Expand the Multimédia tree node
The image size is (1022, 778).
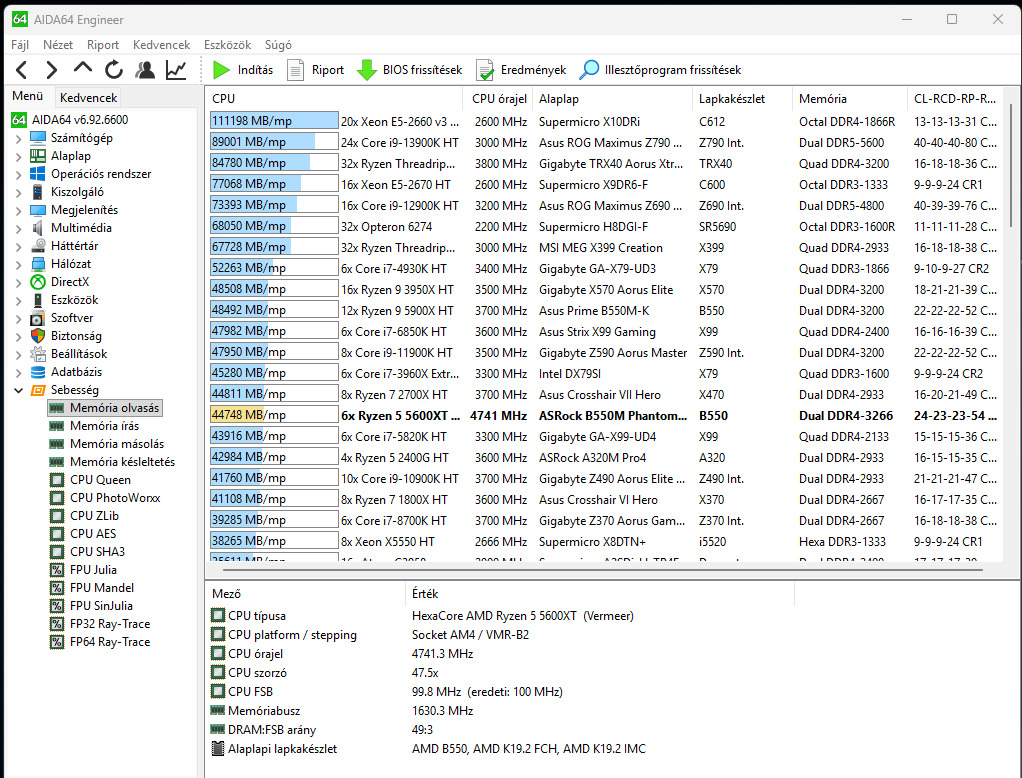tap(18, 228)
